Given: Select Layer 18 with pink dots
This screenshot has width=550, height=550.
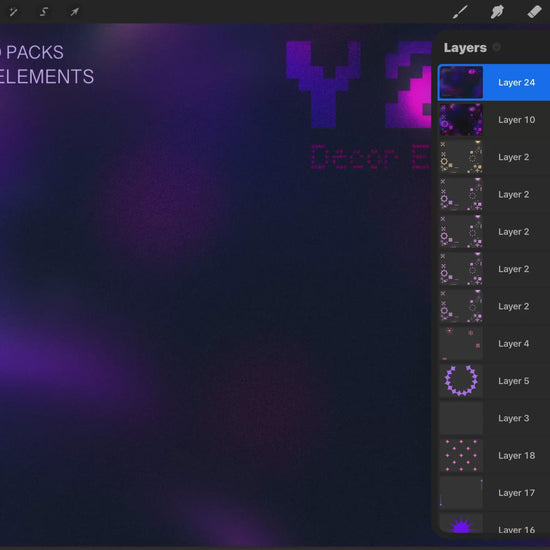Looking at the screenshot, I should point(494,455).
